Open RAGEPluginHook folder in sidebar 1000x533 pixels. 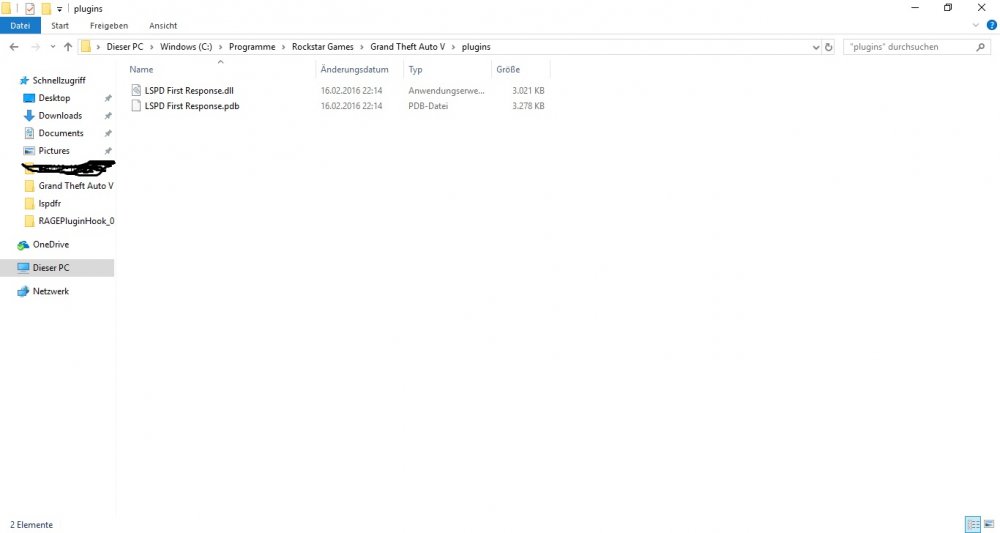point(77,221)
